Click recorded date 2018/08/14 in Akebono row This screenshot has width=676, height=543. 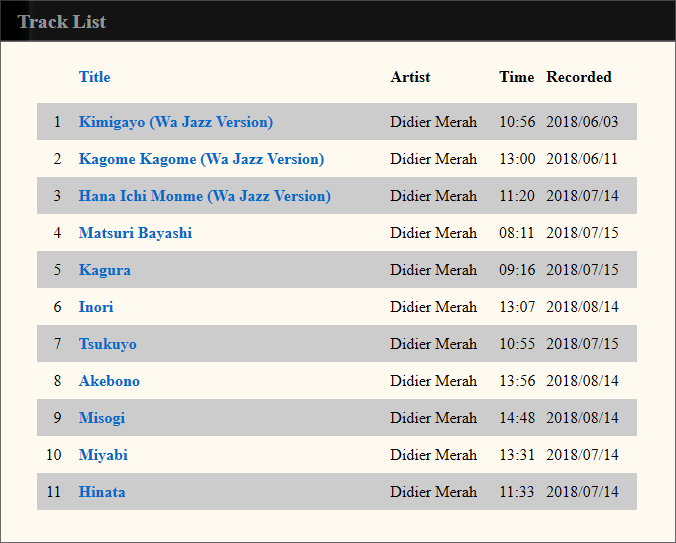point(582,381)
